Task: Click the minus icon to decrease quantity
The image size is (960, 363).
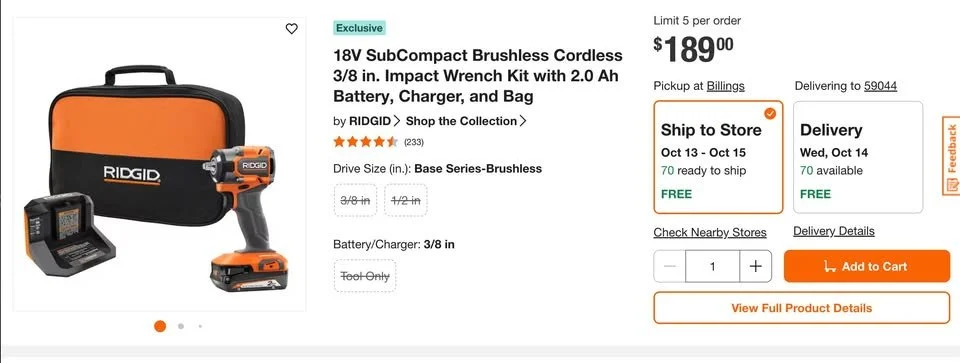Action: (670, 266)
